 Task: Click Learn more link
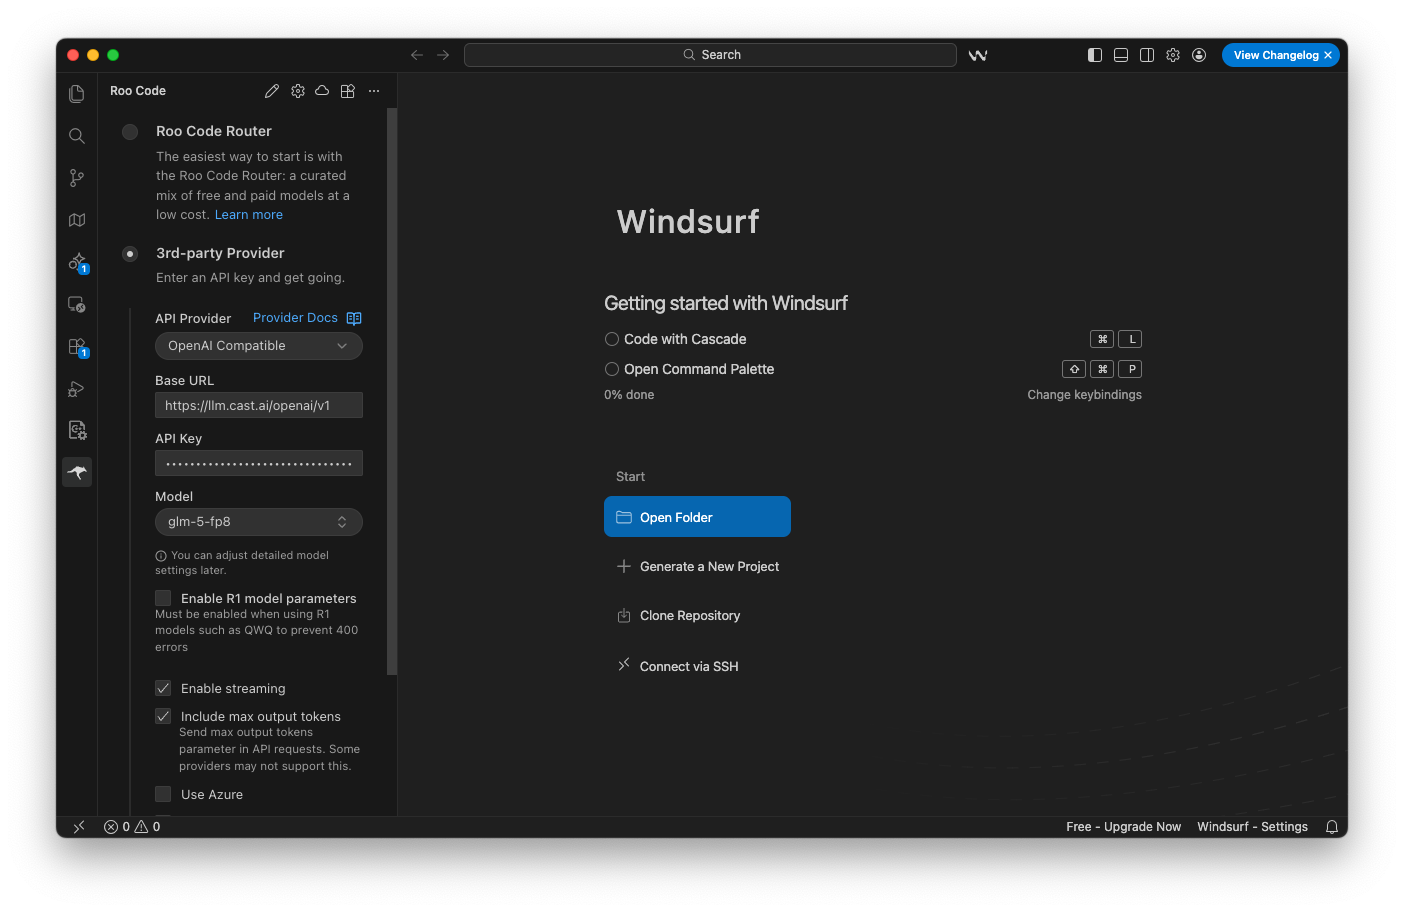[249, 215]
